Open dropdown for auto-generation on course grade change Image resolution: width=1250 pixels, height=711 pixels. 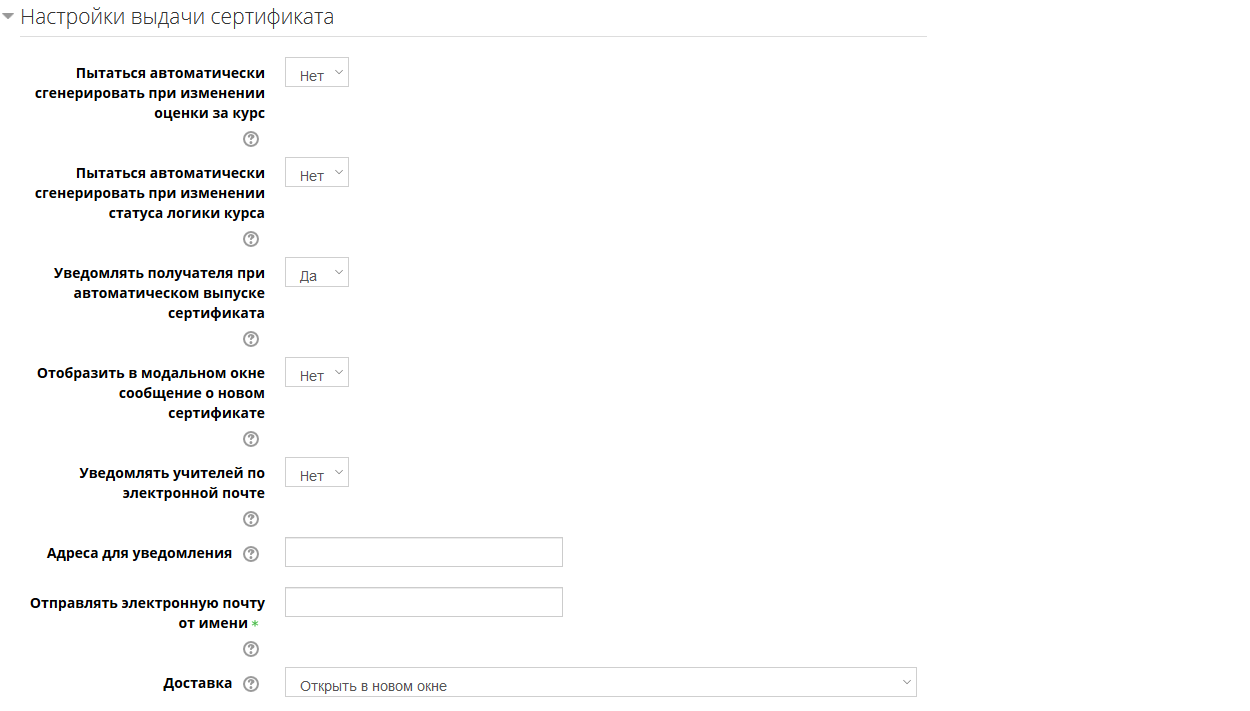[x=317, y=73]
